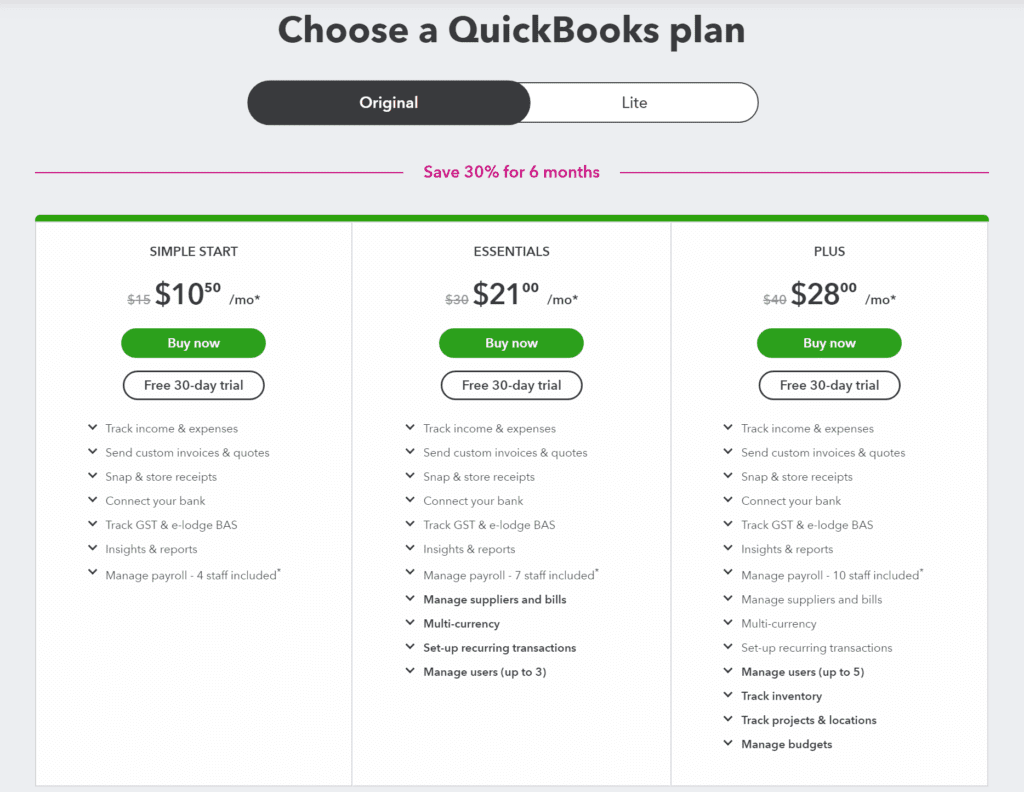Expand Simple Start payroll 4 staff chevron

[93, 573]
